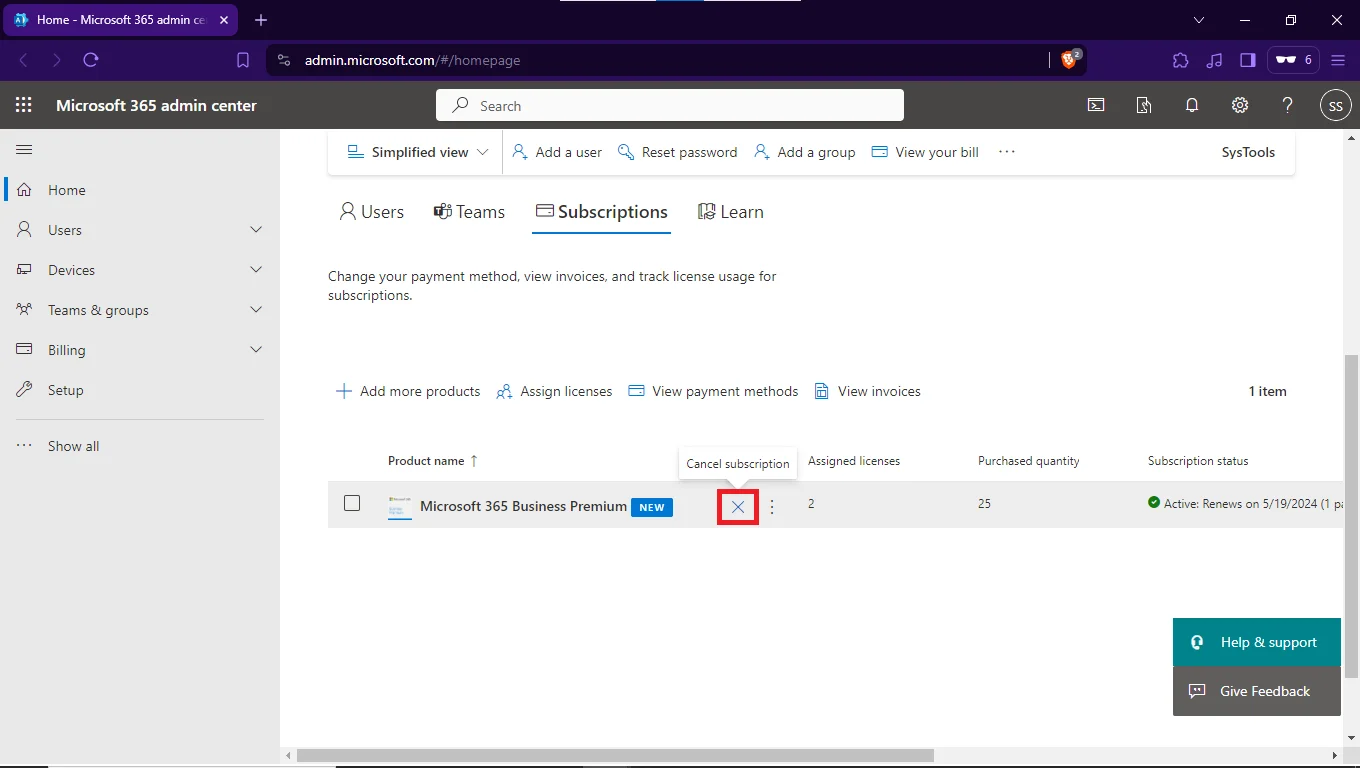This screenshot has height=768, width=1360.
Task: Open help question mark icon
Action: (1288, 105)
